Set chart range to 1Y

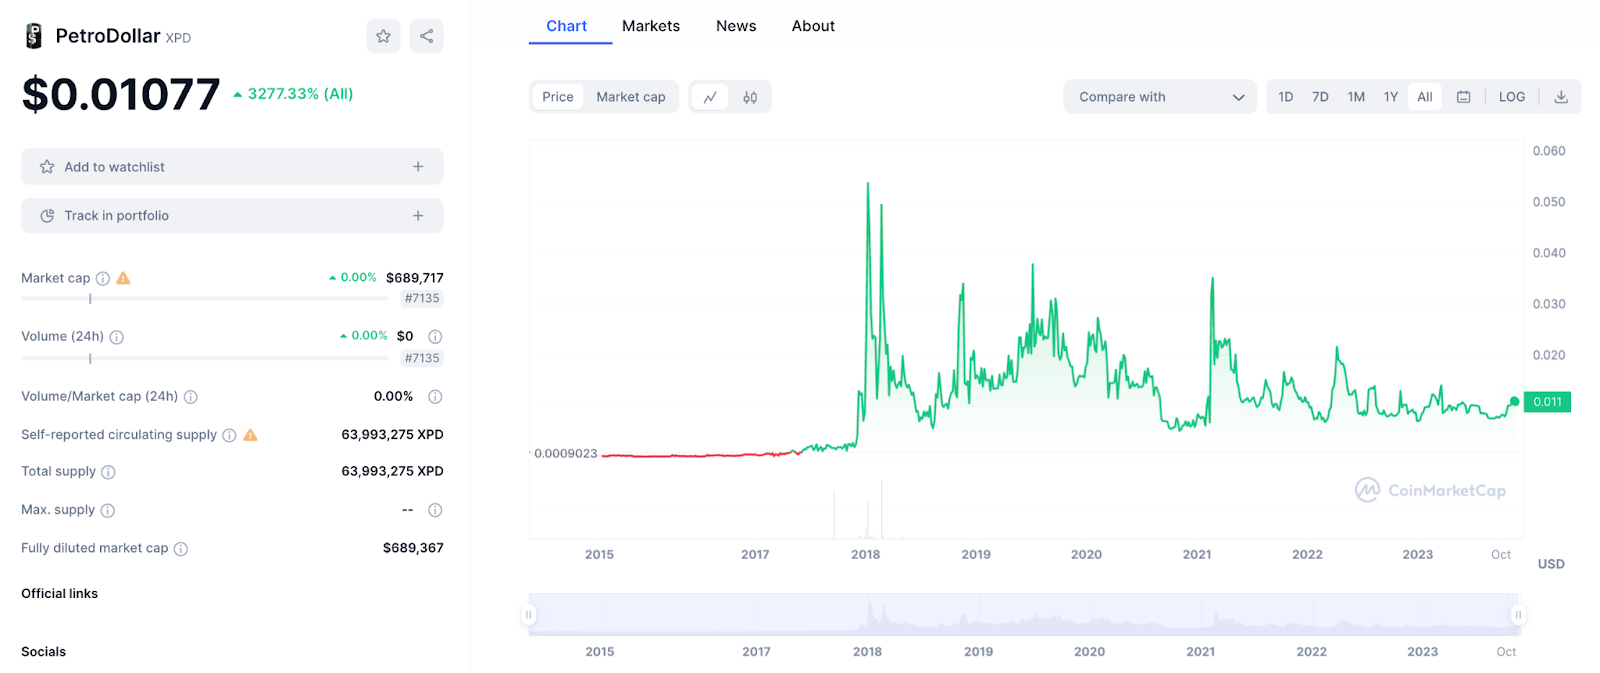[1391, 97]
